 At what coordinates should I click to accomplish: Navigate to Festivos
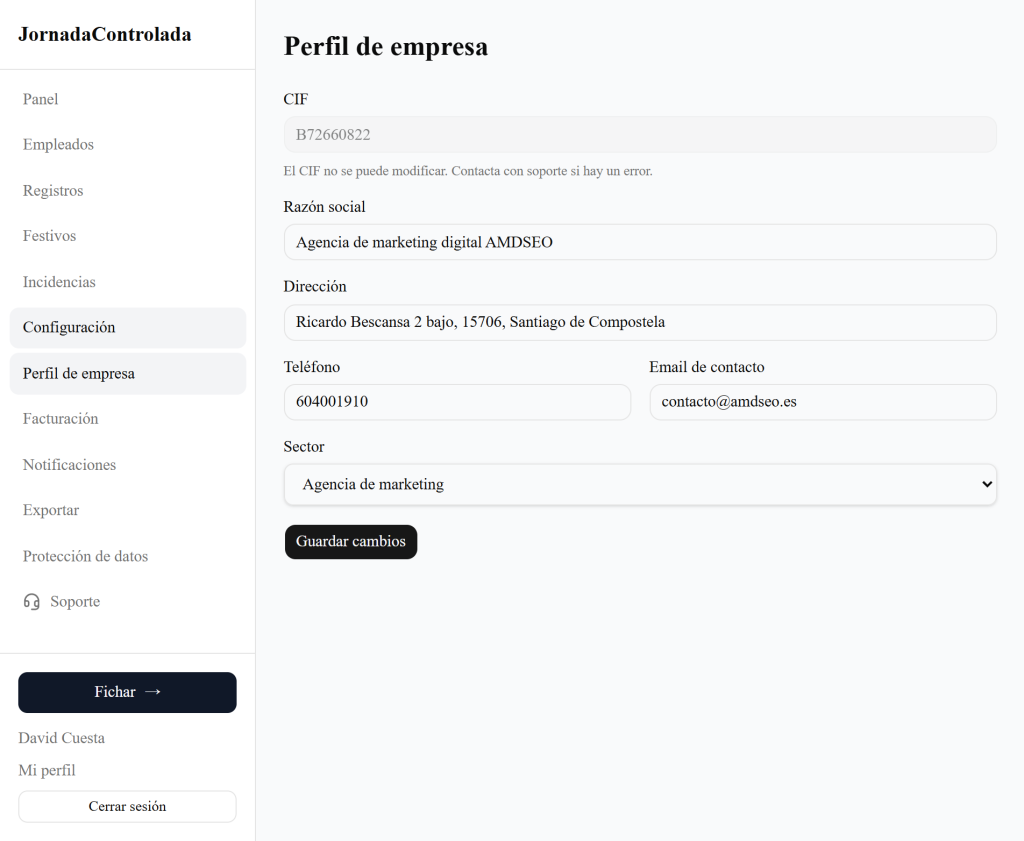pyautogui.click(x=50, y=236)
